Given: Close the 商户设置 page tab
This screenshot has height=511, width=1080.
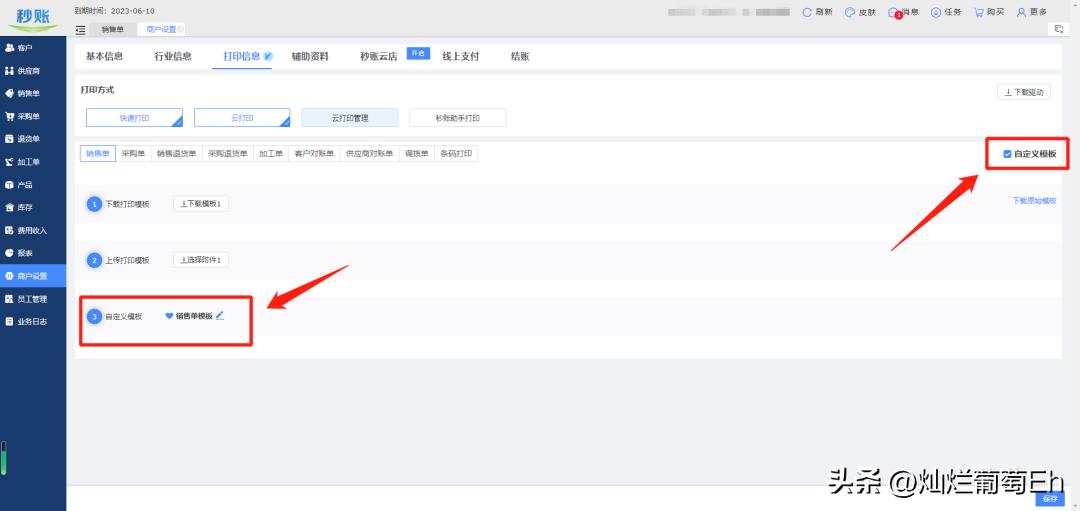Looking at the screenshot, I should pos(182,30).
